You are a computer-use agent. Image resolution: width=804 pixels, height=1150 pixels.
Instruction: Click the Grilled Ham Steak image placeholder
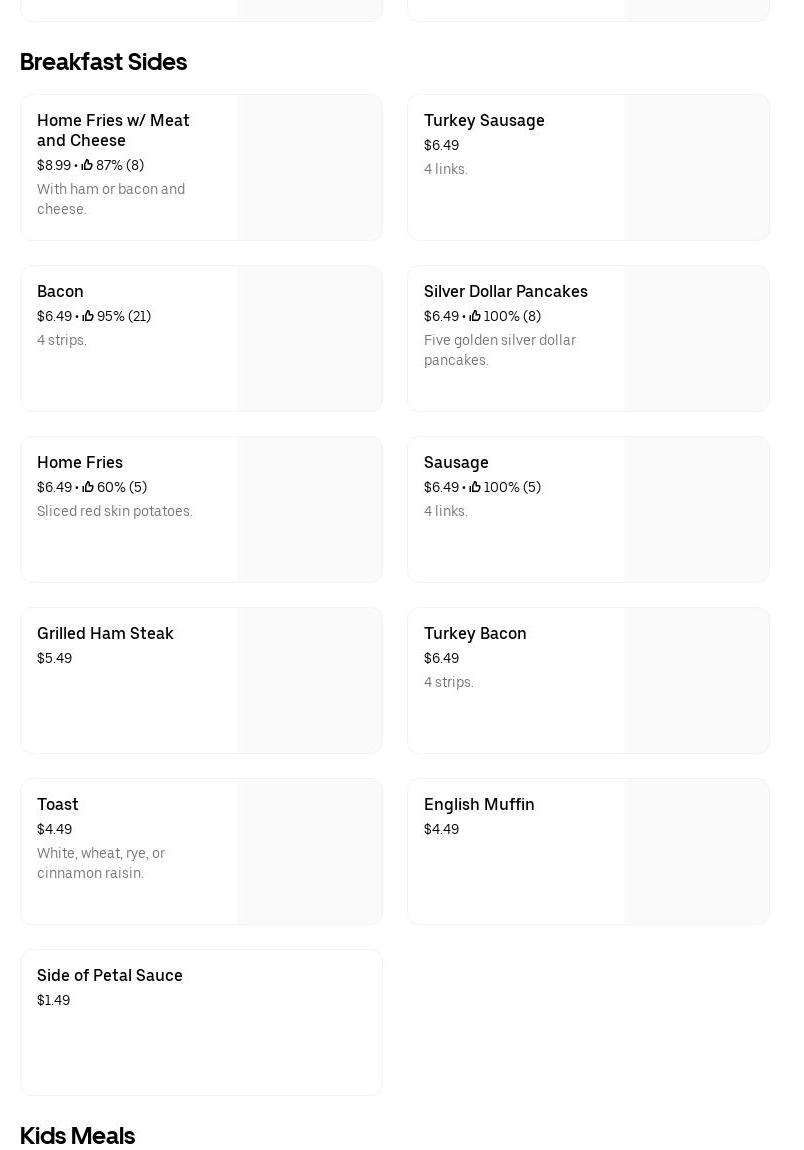(x=309, y=680)
